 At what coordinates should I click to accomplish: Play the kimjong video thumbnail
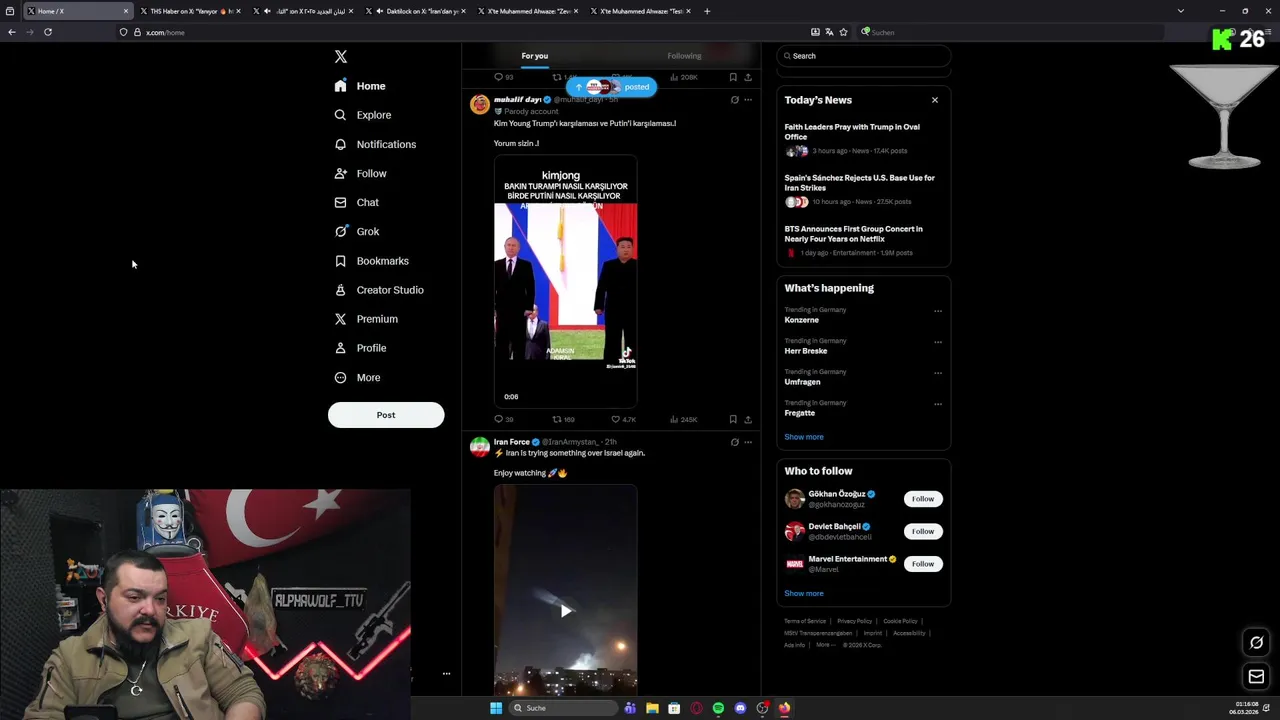[565, 280]
